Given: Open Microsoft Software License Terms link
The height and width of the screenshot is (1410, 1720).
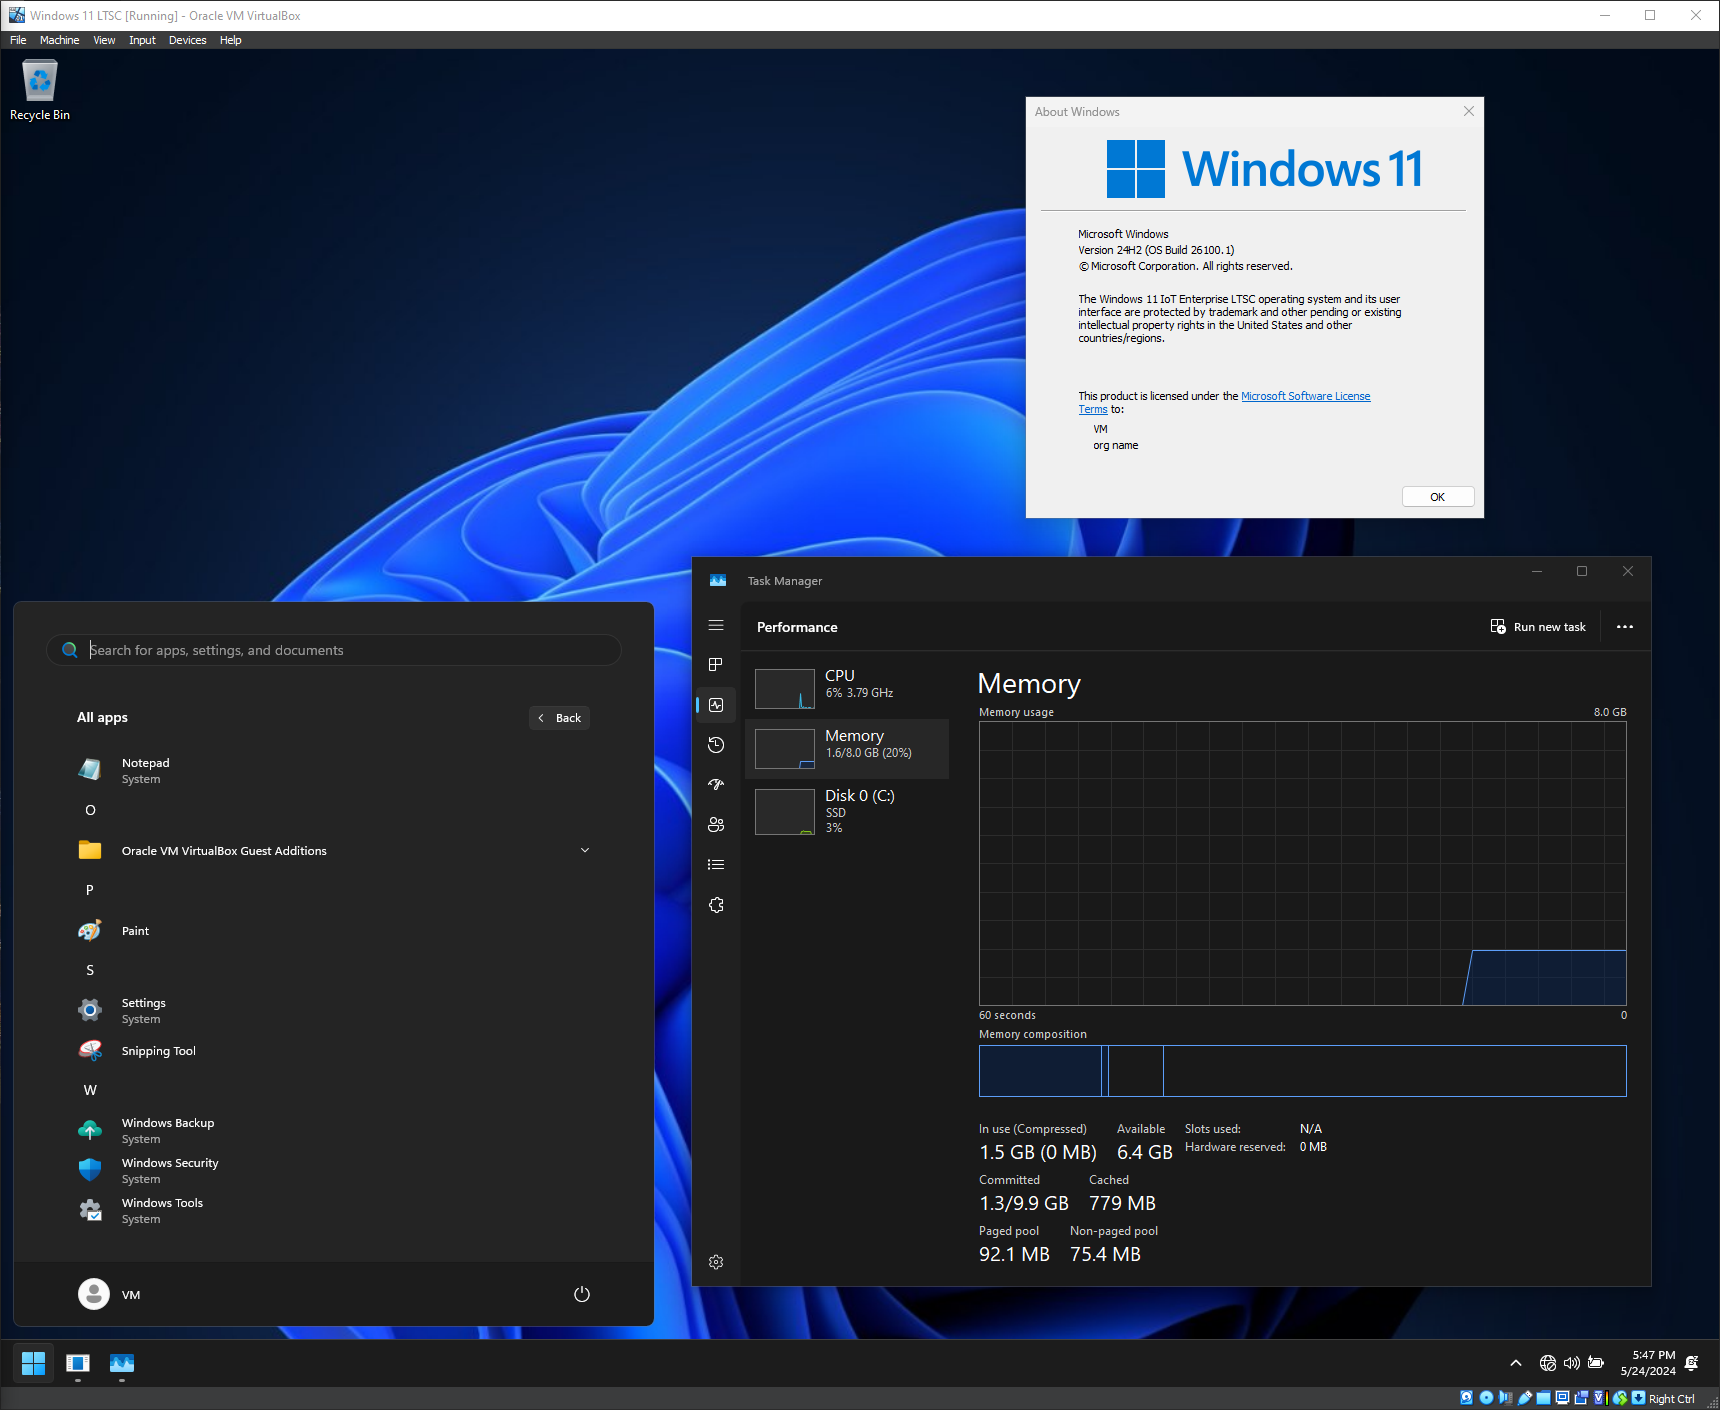Looking at the screenshot, I should pyautogui.click(x=1305, y=396).
